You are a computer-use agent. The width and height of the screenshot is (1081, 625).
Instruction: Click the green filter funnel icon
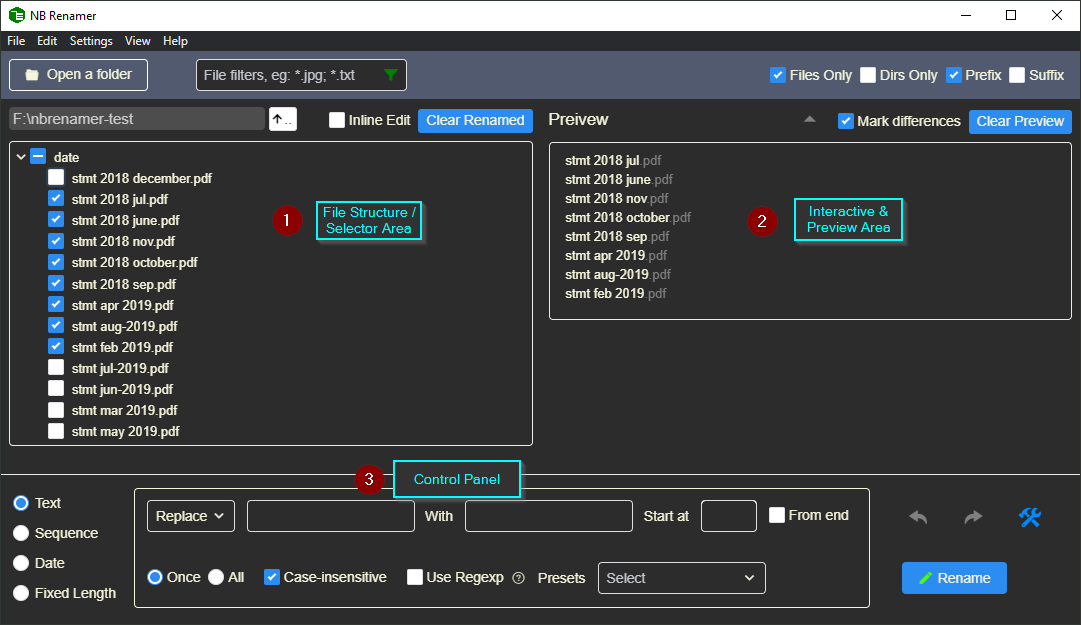[390, 75]
